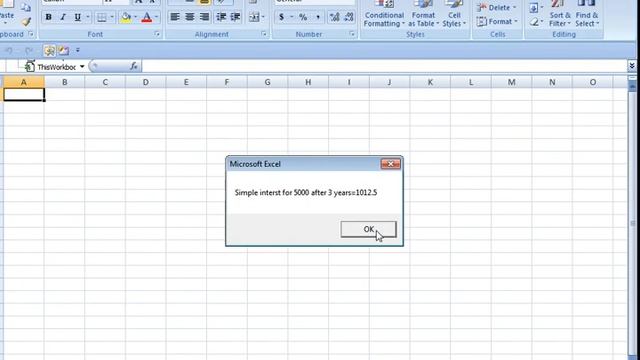Screen dimensions: 640x360
Task: Click second custom icon in quick toolbar
Action: click(x=64, y=51)
